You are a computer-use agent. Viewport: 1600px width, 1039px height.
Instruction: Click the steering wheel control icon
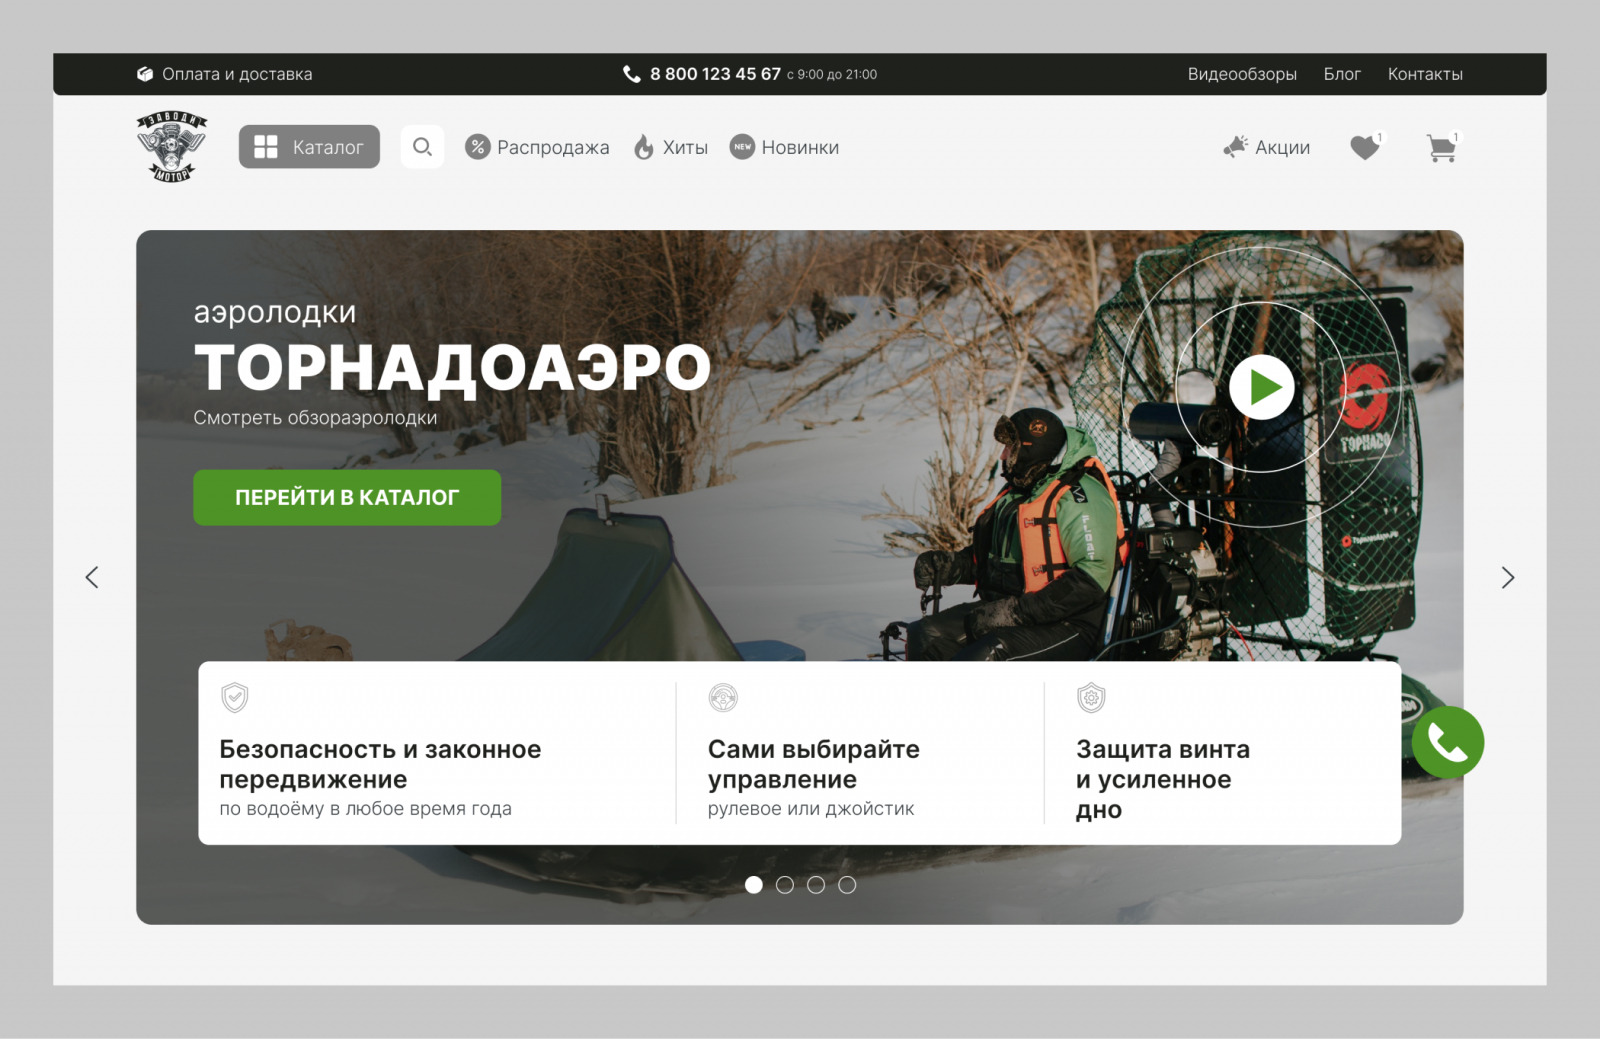pos(723,697)
